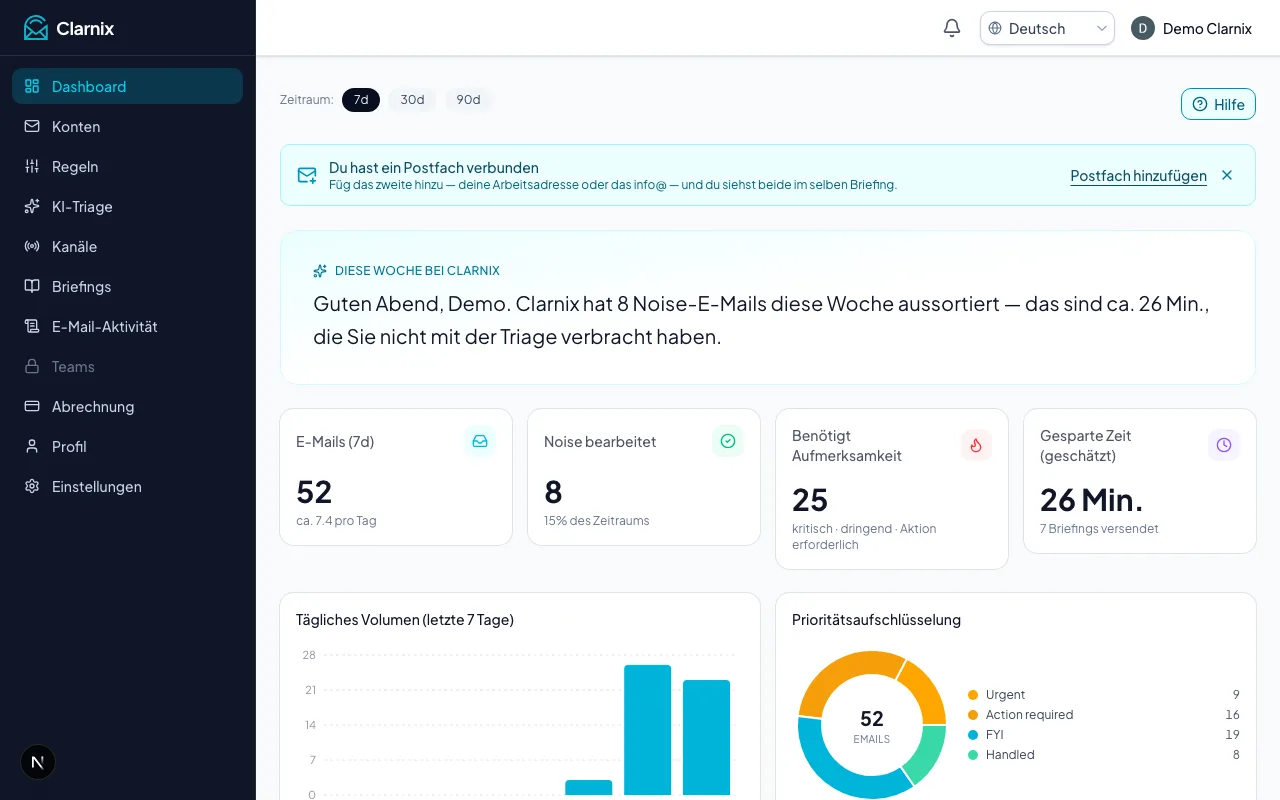Open KI-Triage in the sidebar
Image resolution: width=1280 pixels, height=800 pixels.
127,206
